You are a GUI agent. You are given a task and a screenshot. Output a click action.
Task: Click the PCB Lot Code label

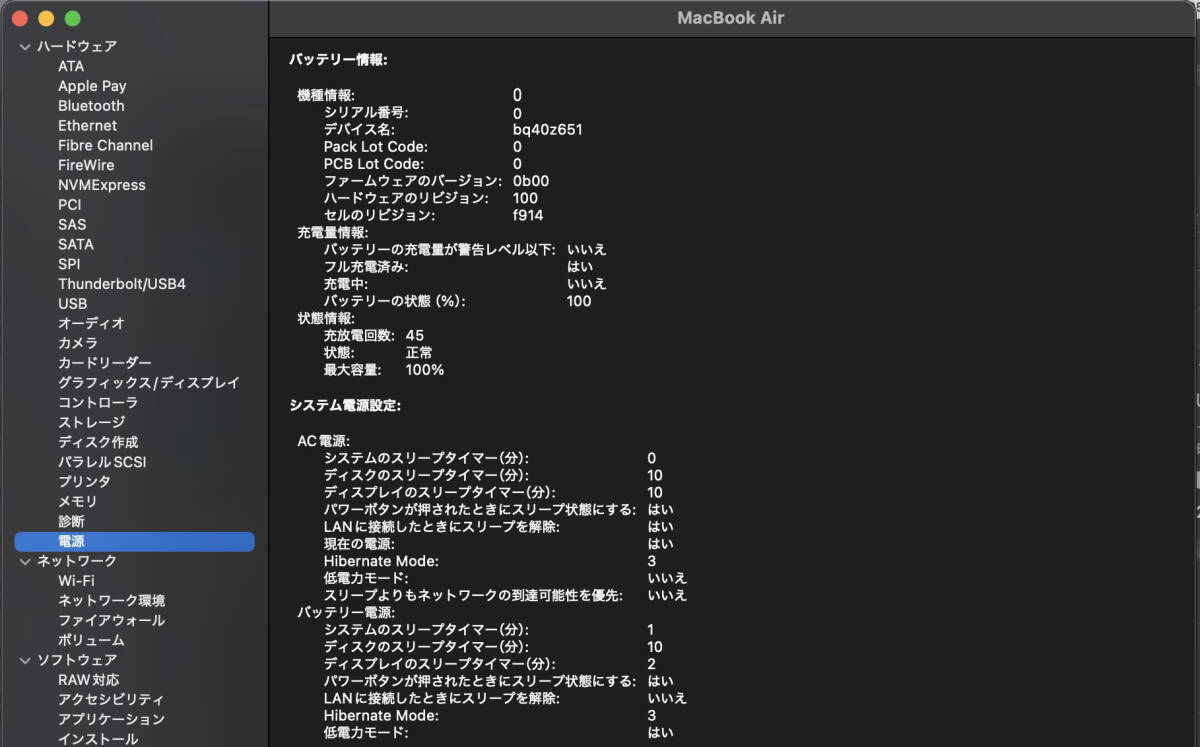(x=373, y=164)
